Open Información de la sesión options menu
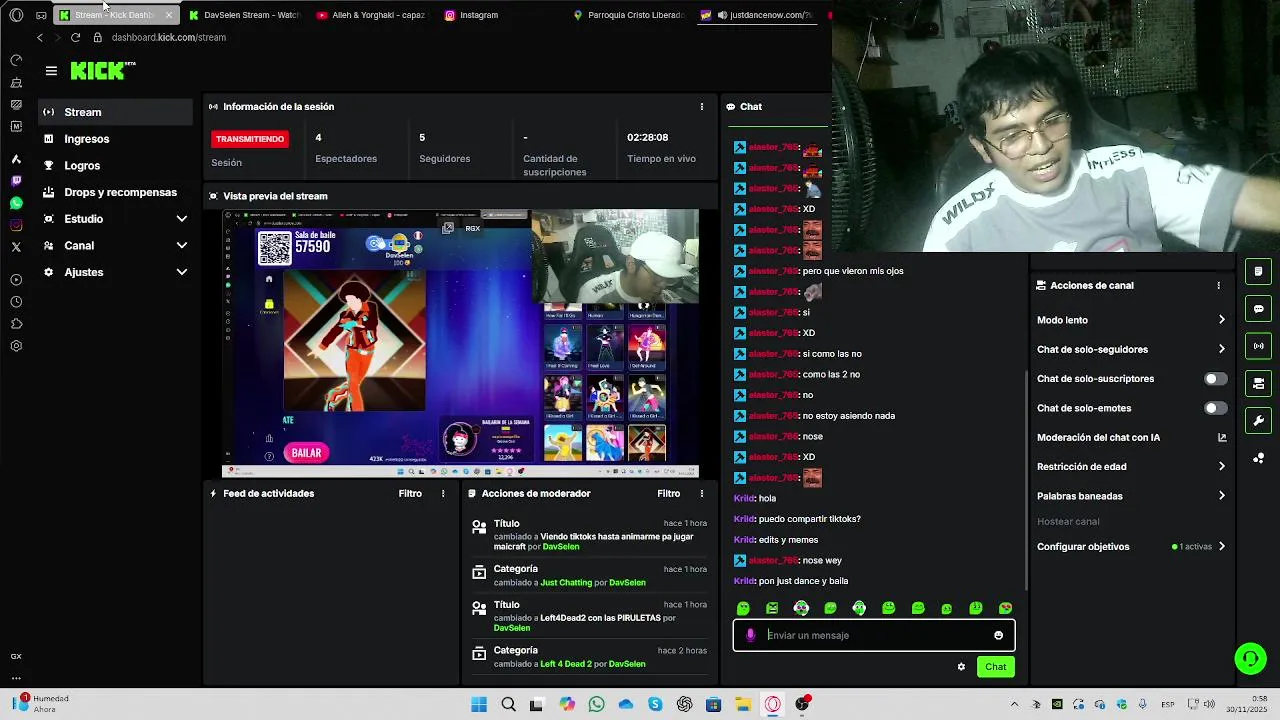 tap(701, 106)
